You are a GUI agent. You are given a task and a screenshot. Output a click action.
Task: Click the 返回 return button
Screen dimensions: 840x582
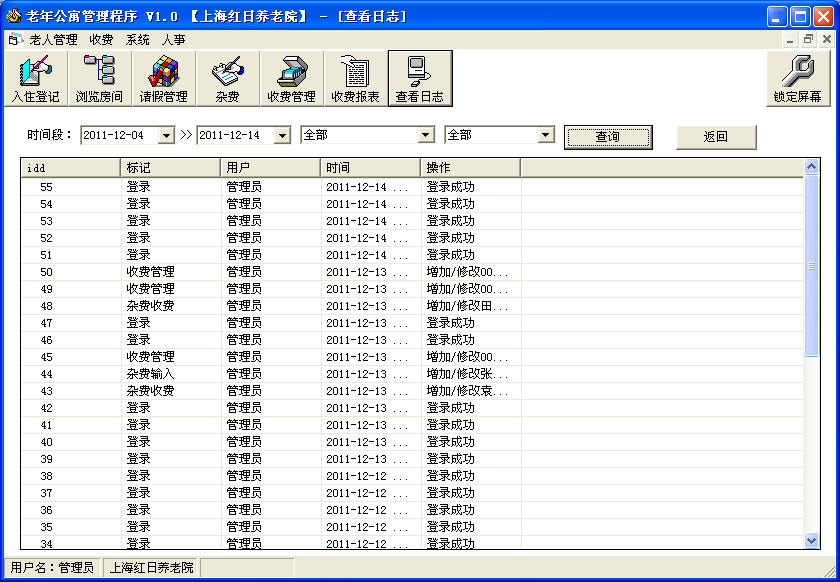(x=716, y=137)
